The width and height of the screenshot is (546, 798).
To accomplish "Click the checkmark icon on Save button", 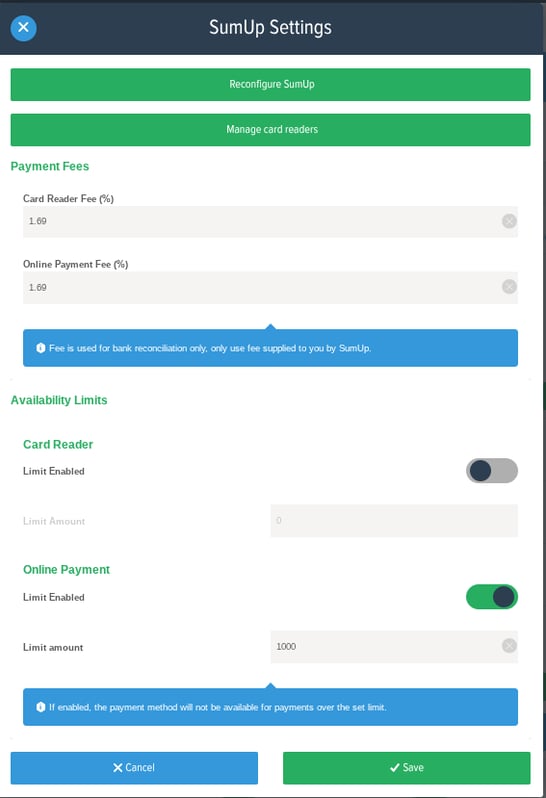I will click(394, 767).
